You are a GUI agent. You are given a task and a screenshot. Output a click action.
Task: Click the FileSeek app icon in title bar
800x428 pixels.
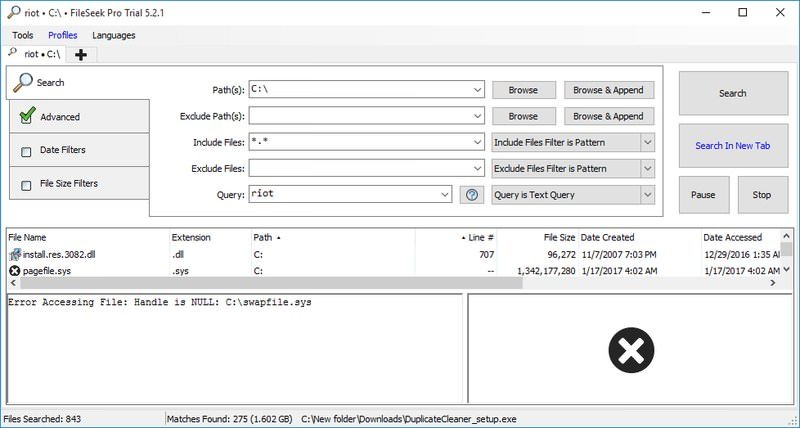(10, 13)
